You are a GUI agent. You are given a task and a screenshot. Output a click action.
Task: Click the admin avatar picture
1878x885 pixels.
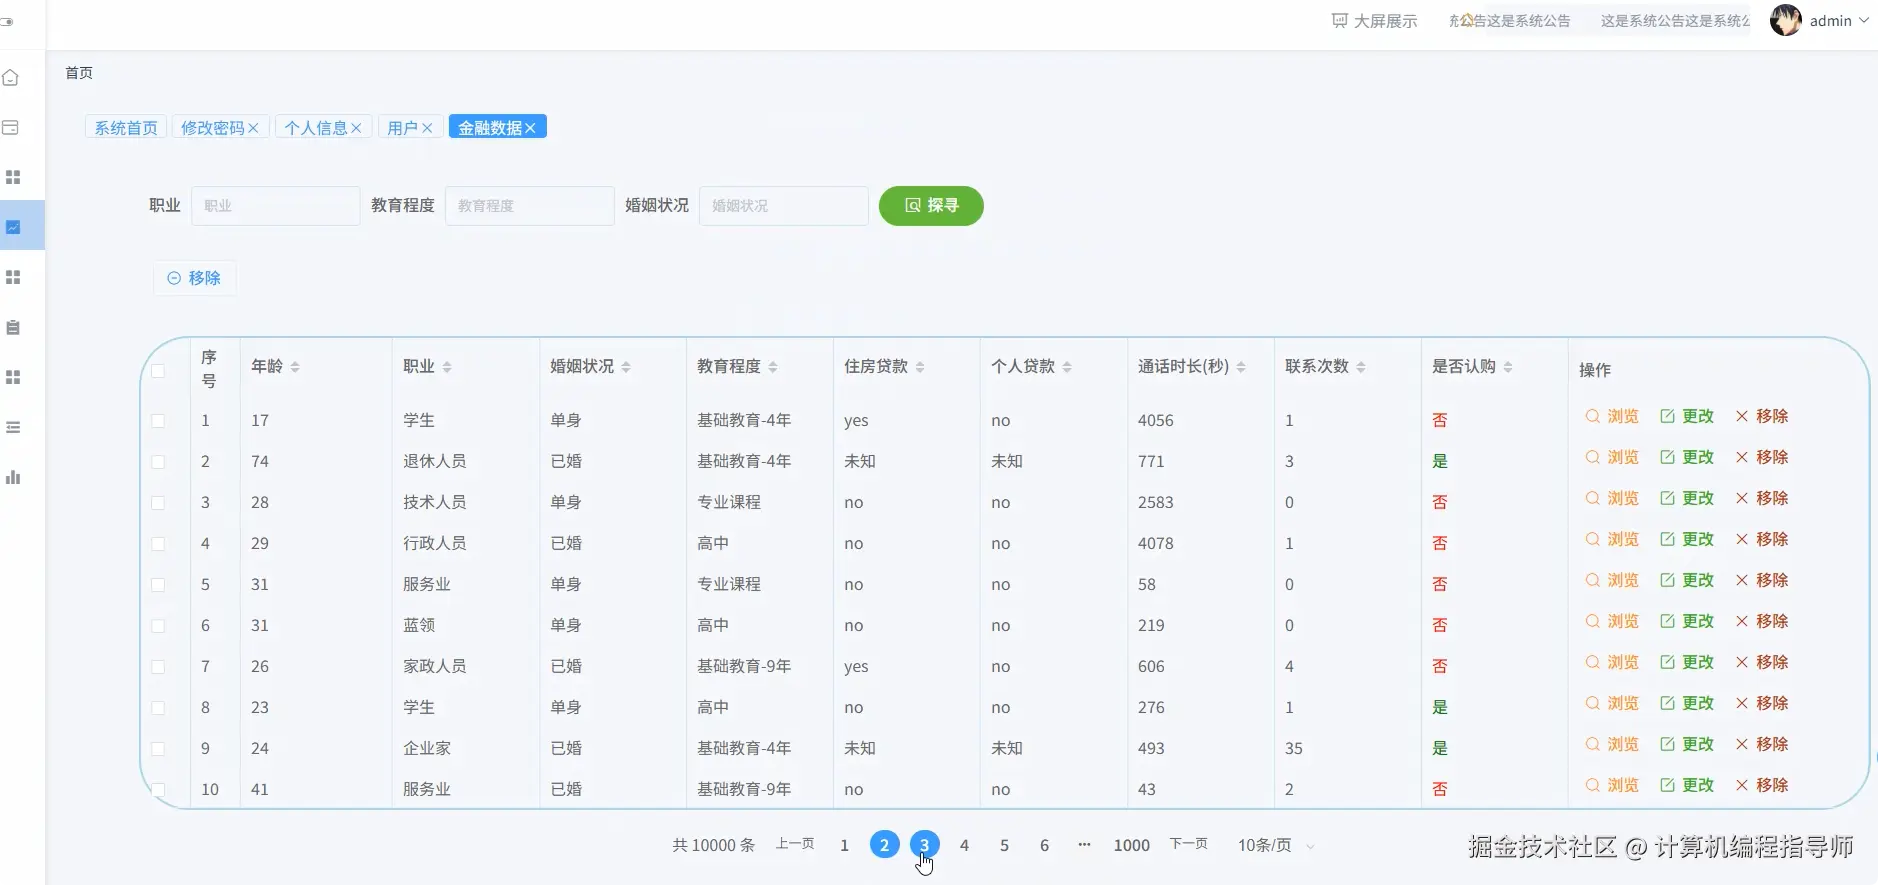pos(1786,20)
